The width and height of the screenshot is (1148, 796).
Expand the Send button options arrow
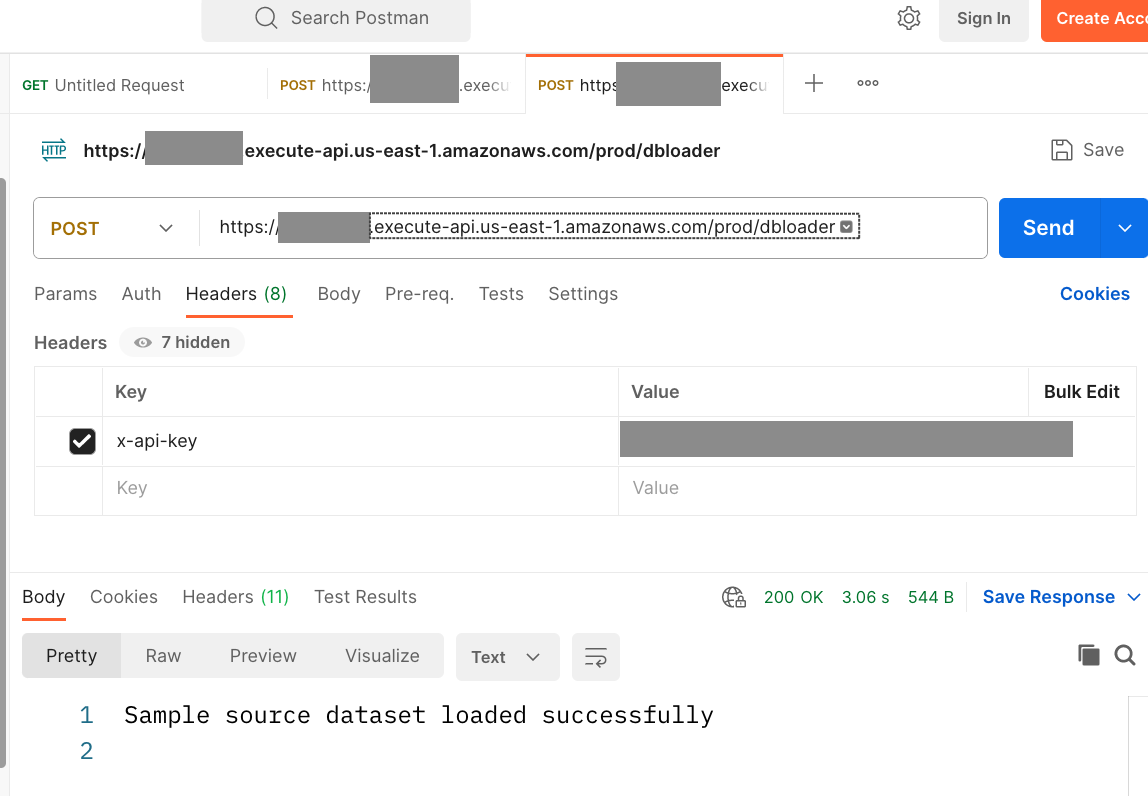point(1125,228)
